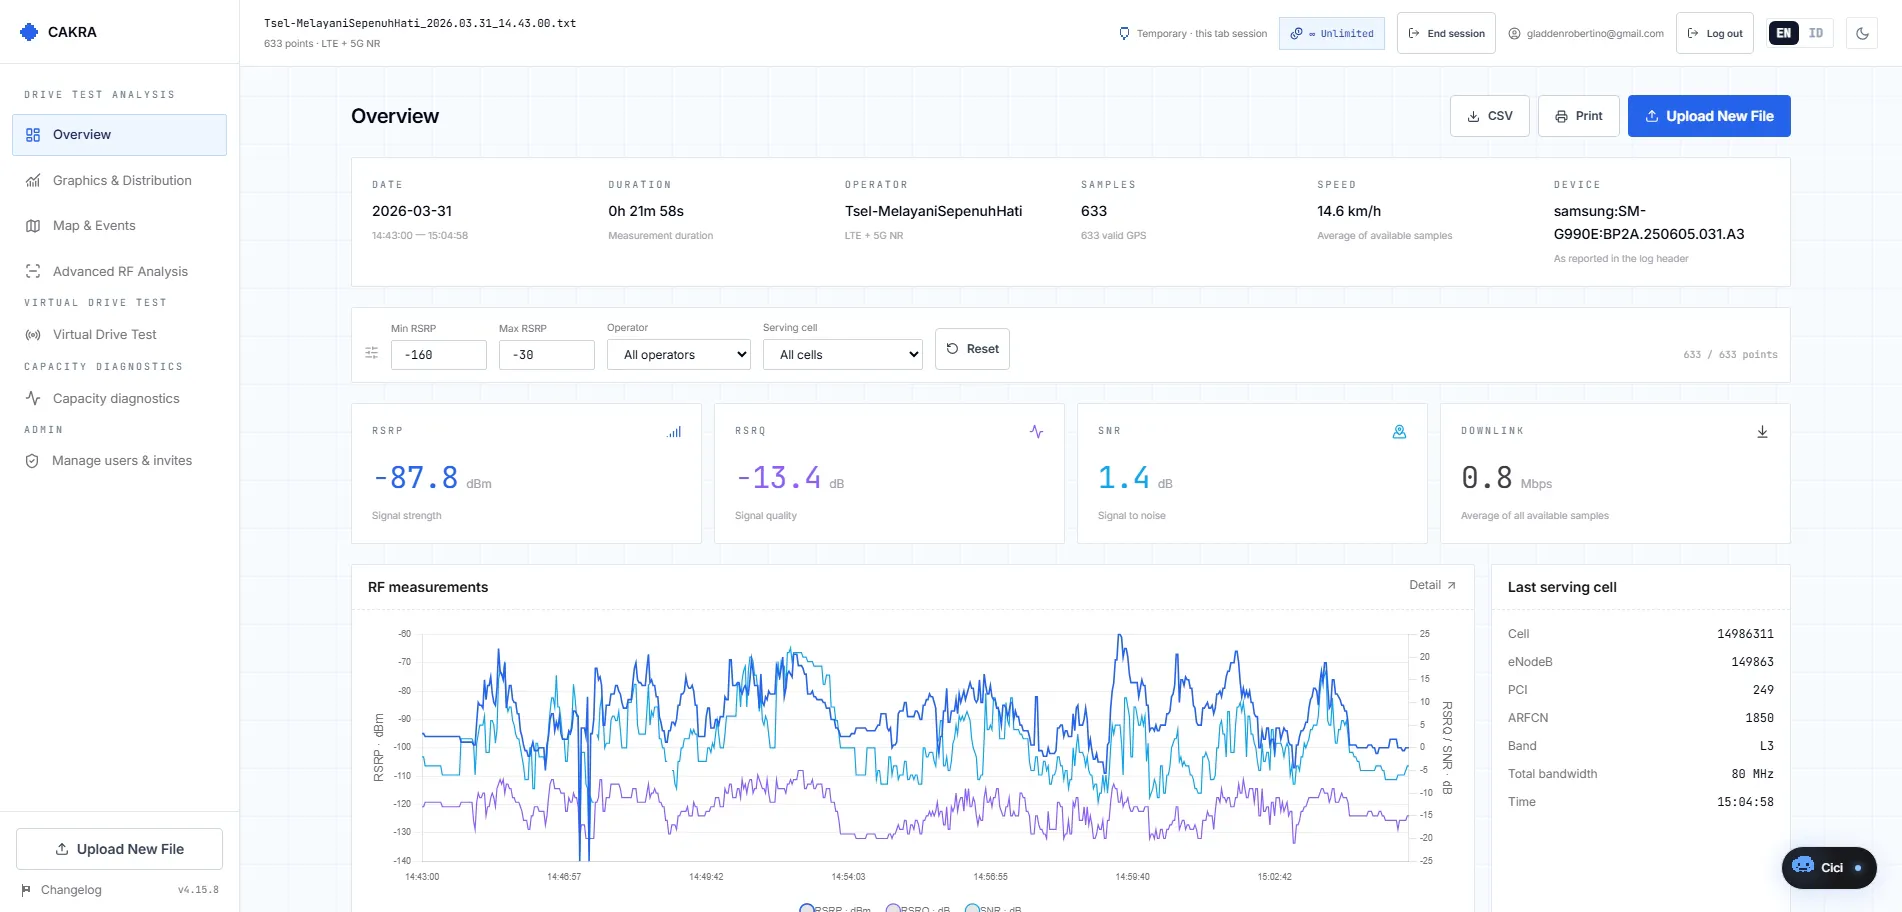Click the Unlimited session badge
The width and height of the screenshot is (1902, 912).
(1332, 33)
